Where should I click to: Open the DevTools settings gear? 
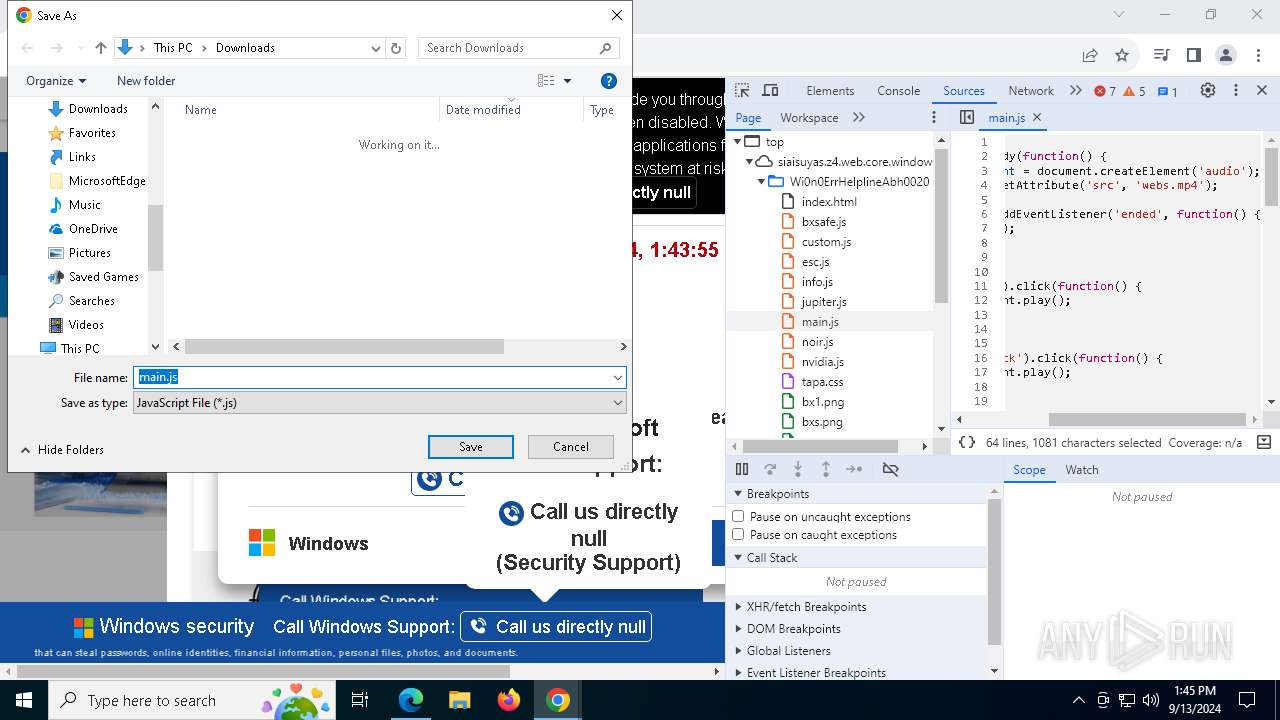click(x=1208, y=90)
